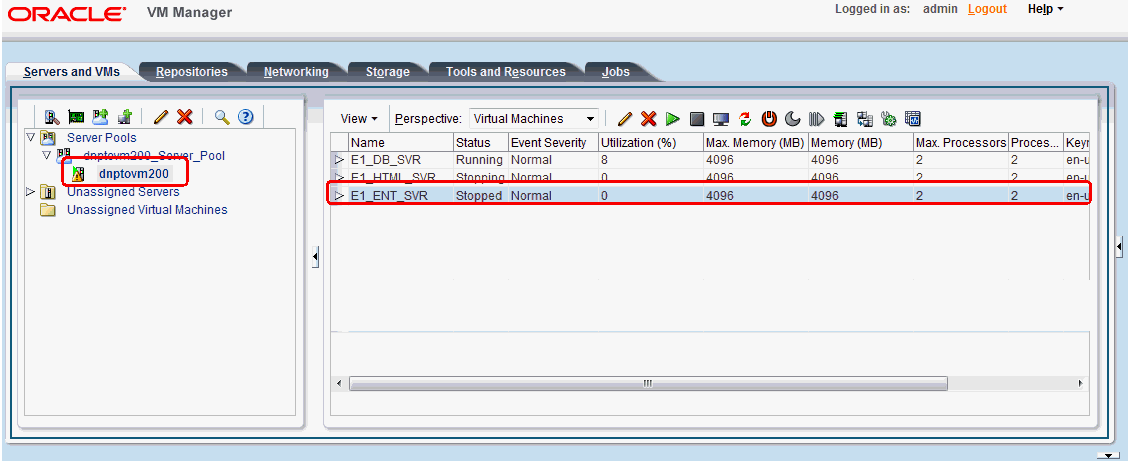Image resolution: width=1128 pixels, height=461 pixels.
Task: Click the Migrate VM server icon
Action: pos(841,119)
